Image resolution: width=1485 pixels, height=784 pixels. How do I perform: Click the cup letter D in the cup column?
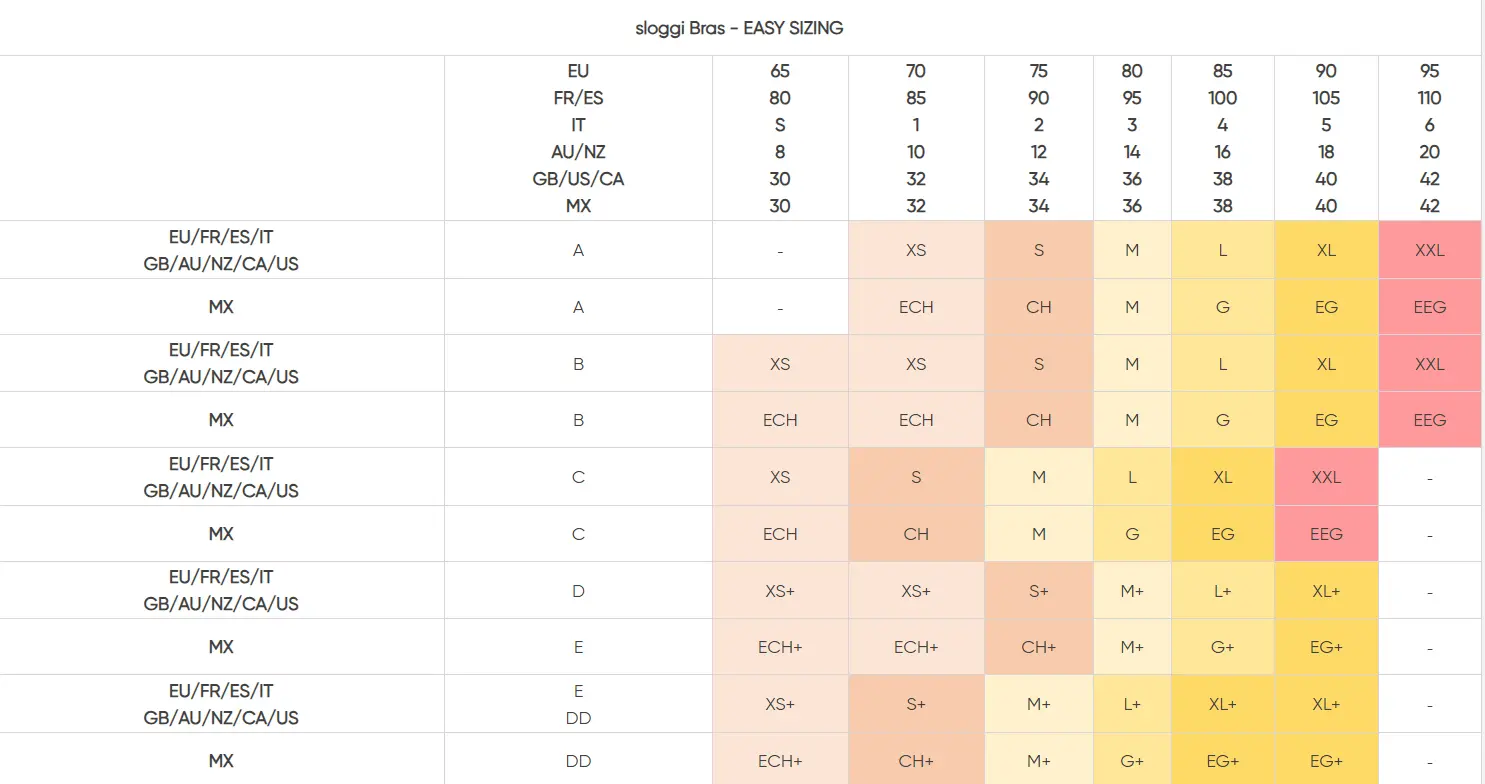pos(578,591)
